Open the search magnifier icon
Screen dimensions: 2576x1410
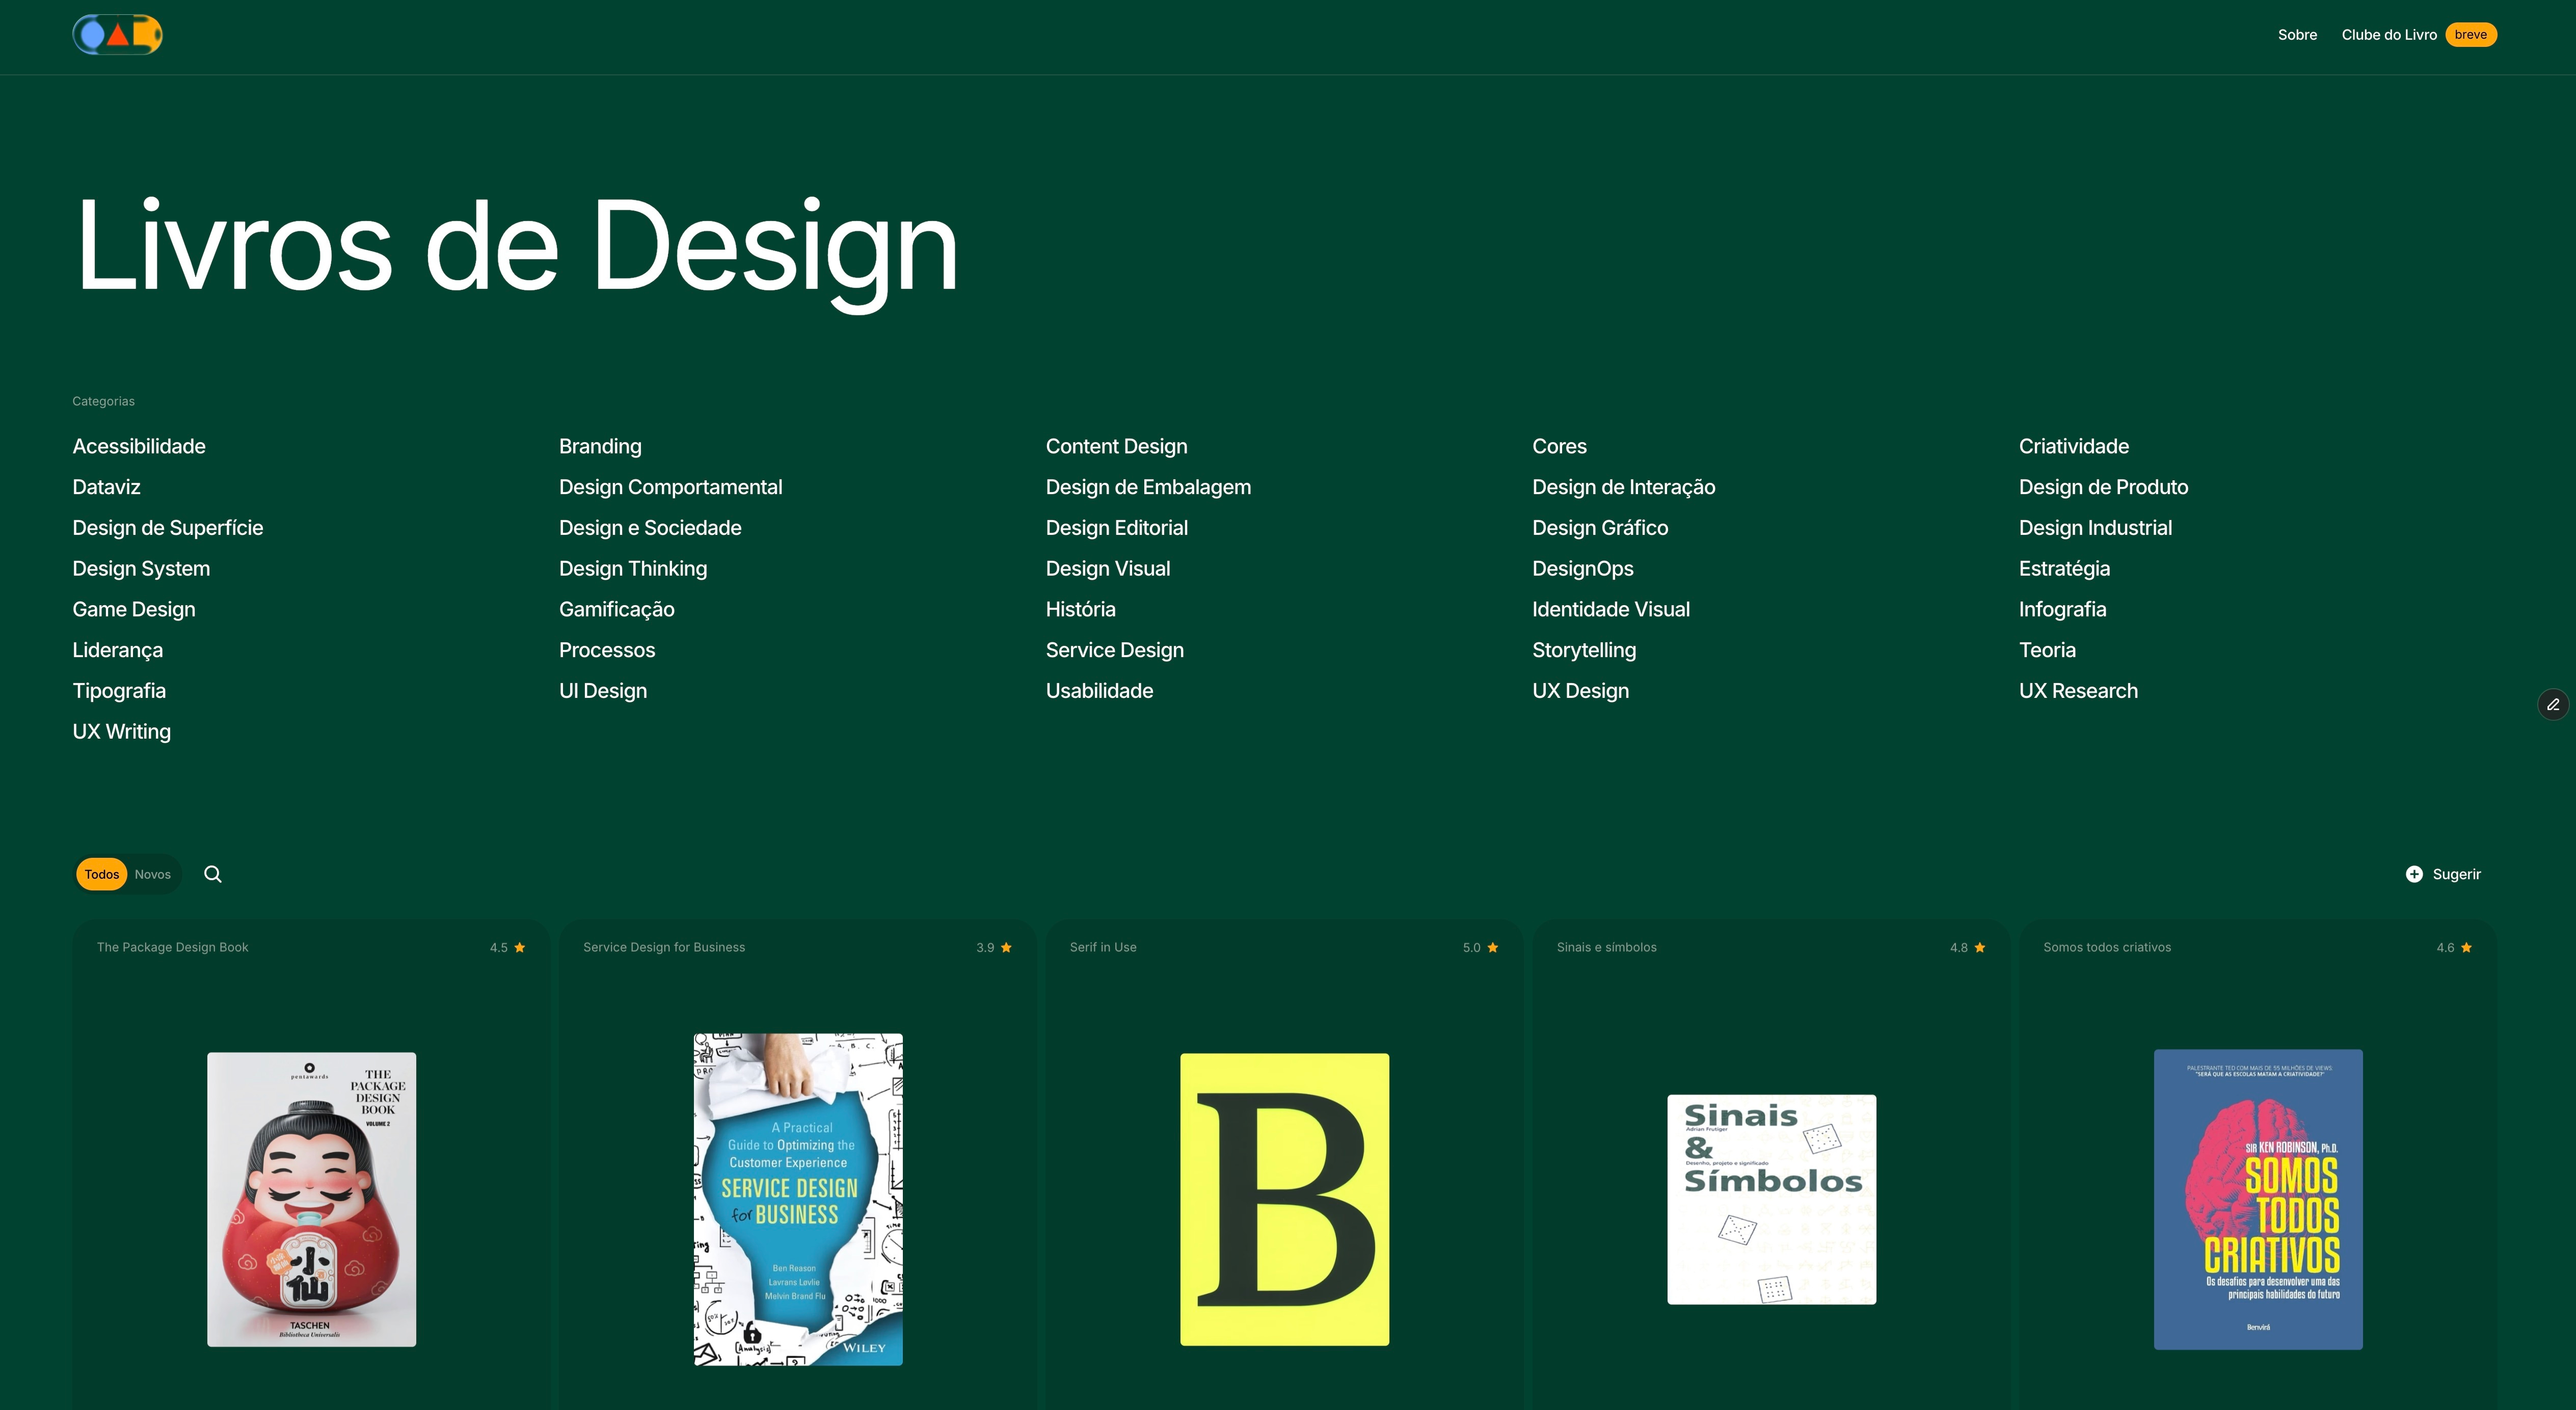pos(213,874)
